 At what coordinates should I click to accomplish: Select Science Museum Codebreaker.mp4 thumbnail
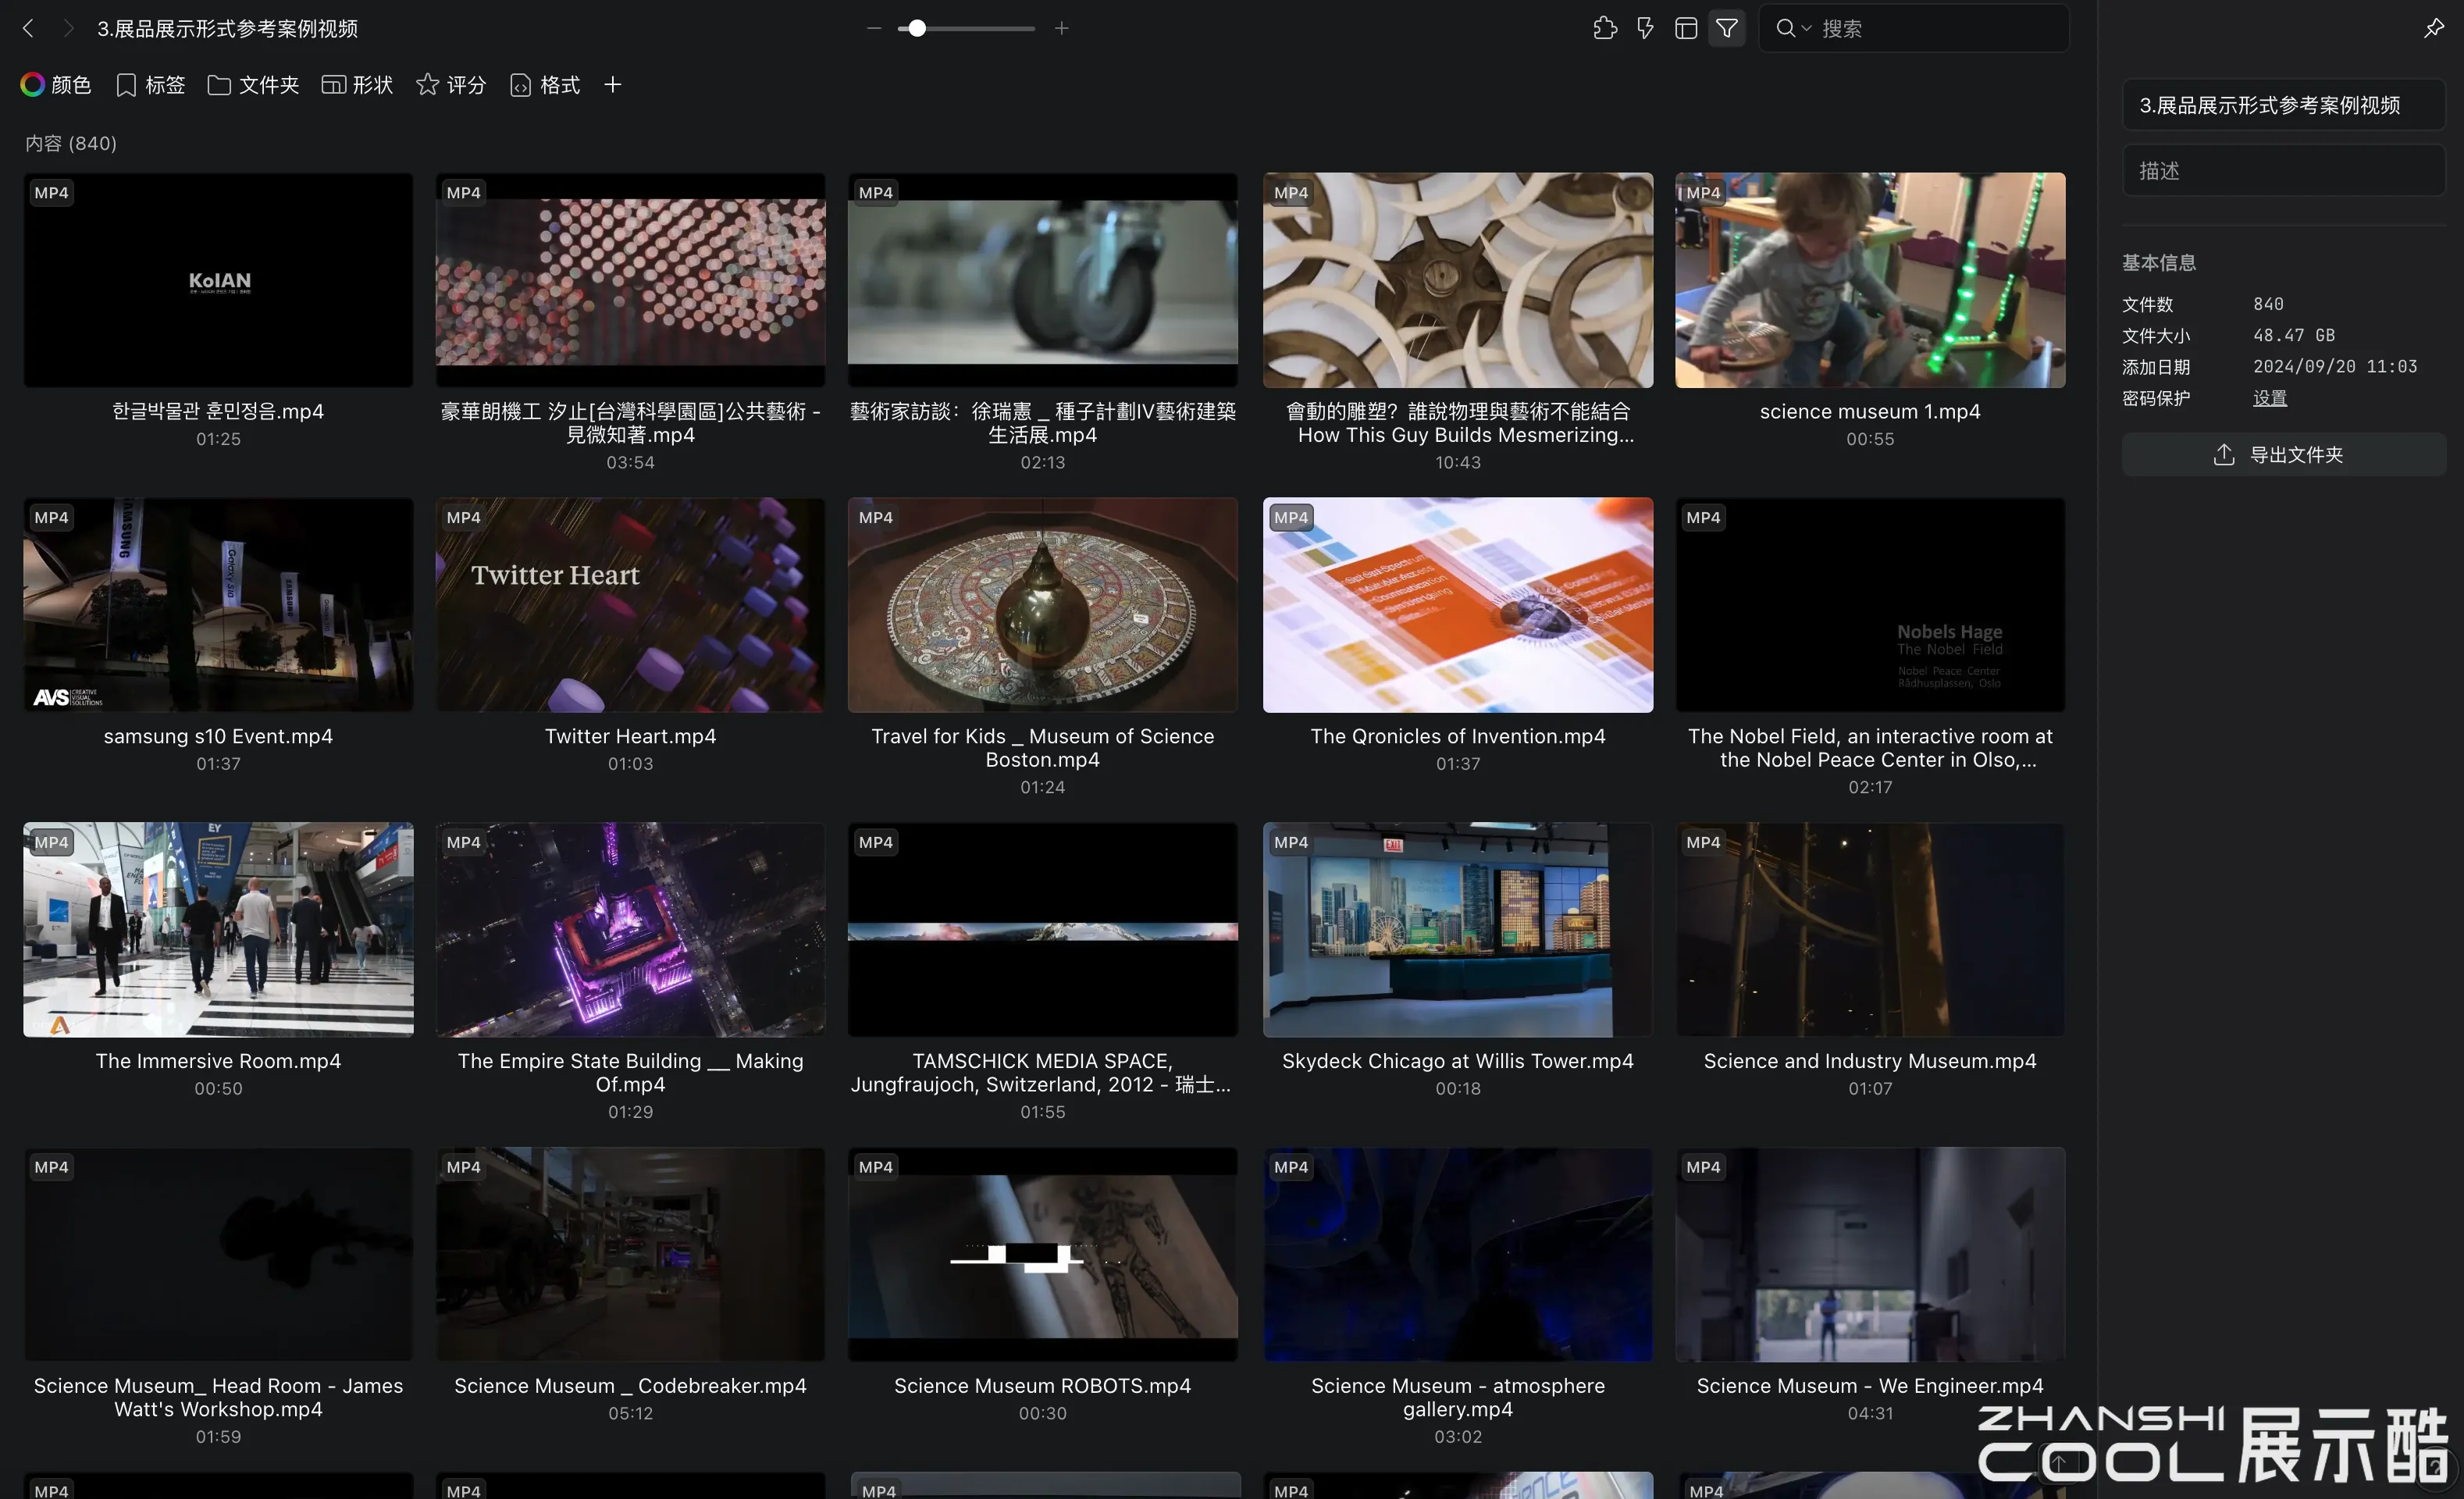coord(631,1255)
